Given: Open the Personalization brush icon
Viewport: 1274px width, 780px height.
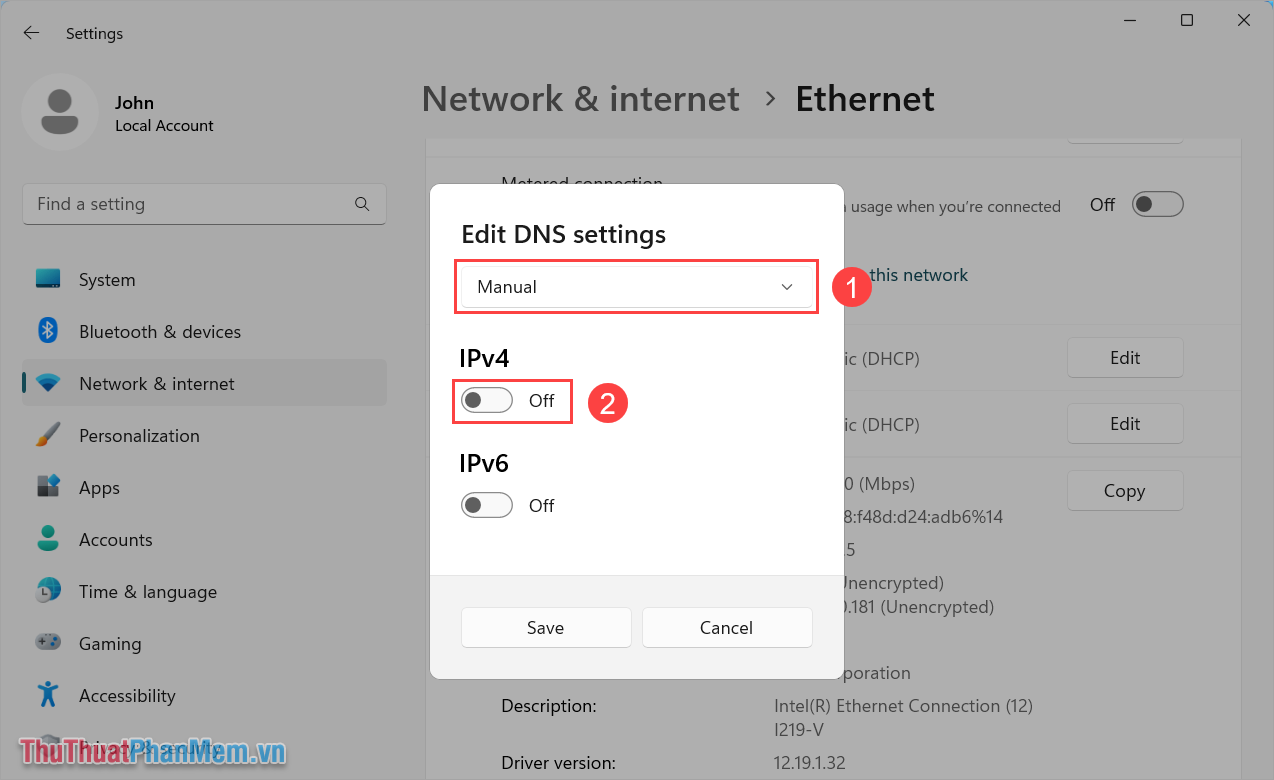Looking at the screenshot, I should [x=48, y=435].
